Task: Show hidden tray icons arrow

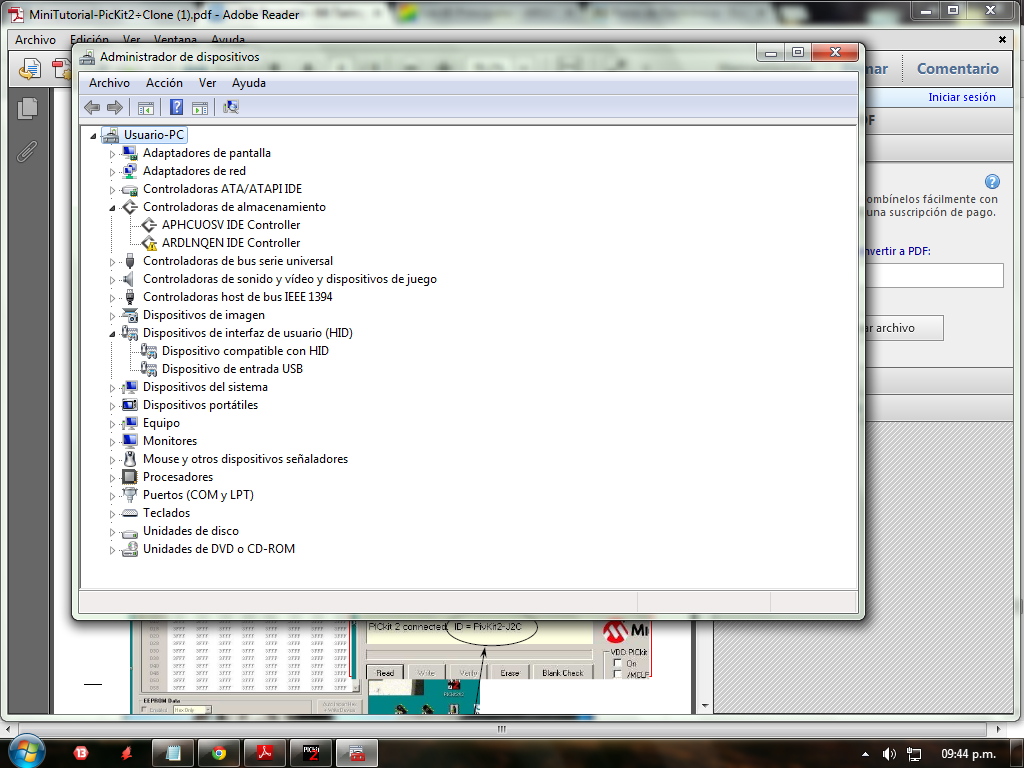Action: [x=865, y=754]
